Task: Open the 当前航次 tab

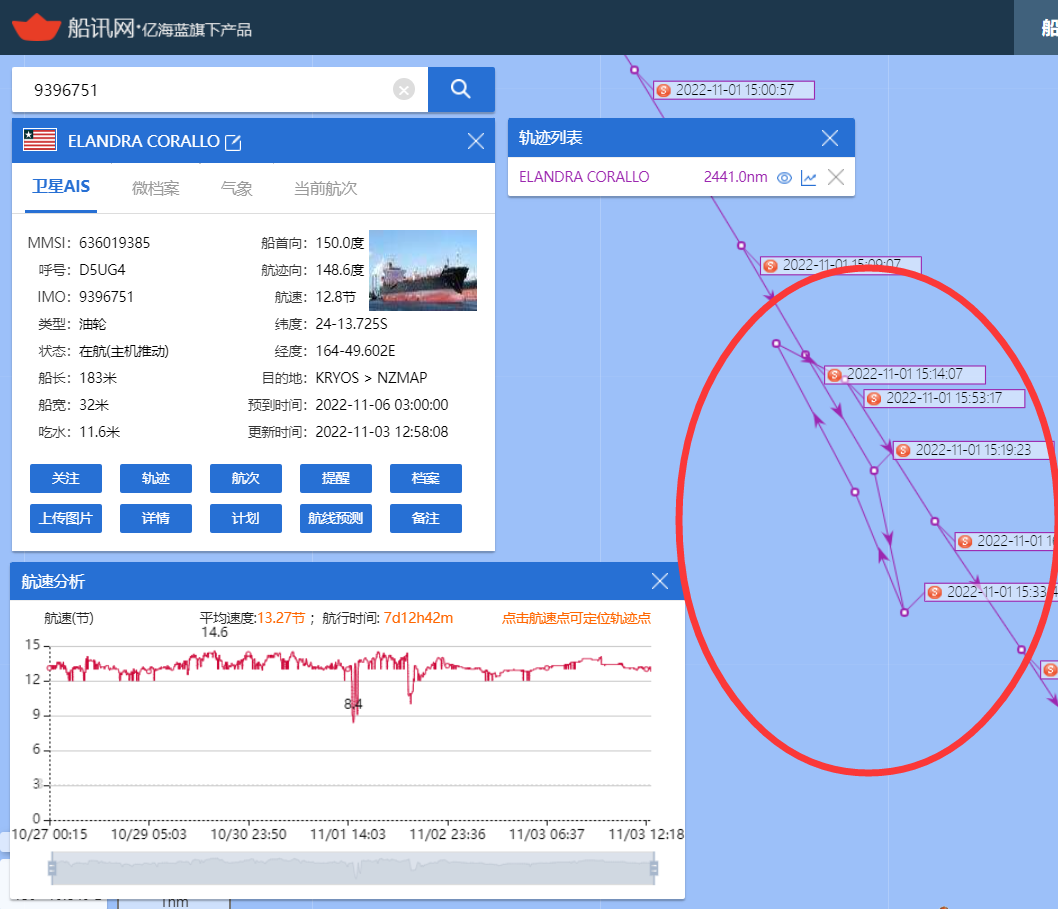Action: pos(325,188)
